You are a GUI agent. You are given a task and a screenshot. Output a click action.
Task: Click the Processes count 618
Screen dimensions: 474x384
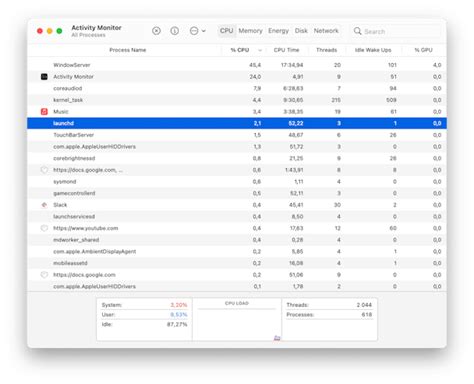pyautogui.click(x=367, y=315)
